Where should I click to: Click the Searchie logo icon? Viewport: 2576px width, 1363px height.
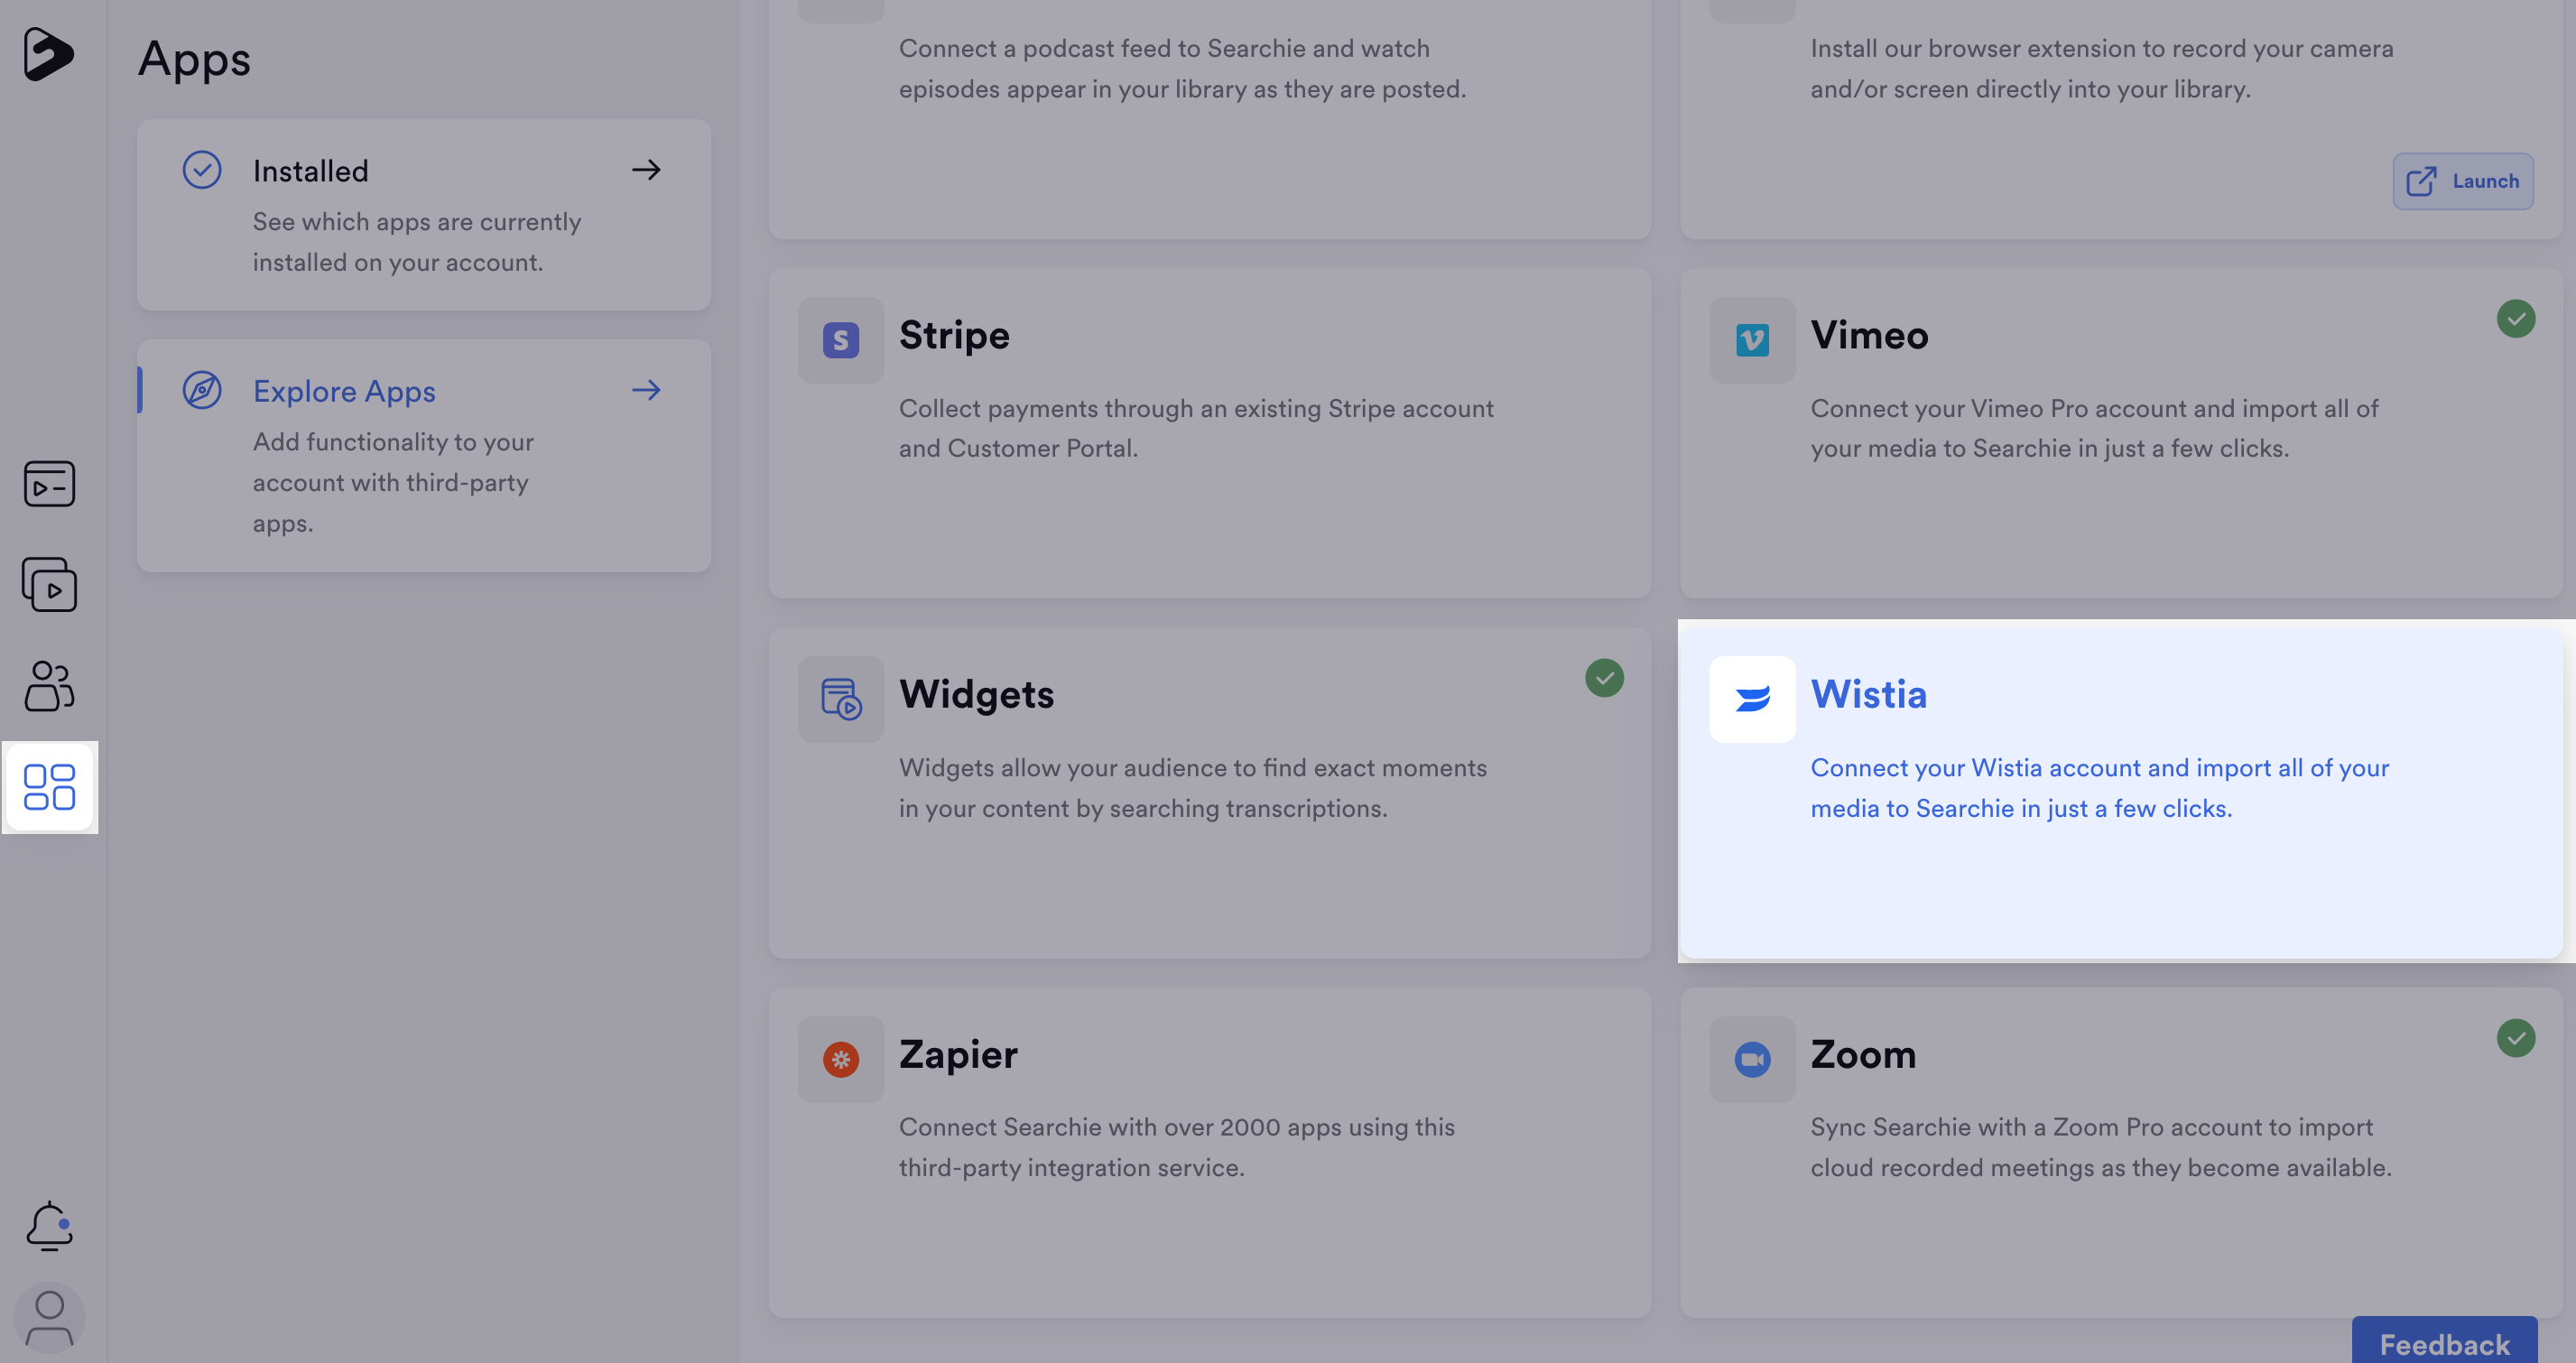pos(48,54)
